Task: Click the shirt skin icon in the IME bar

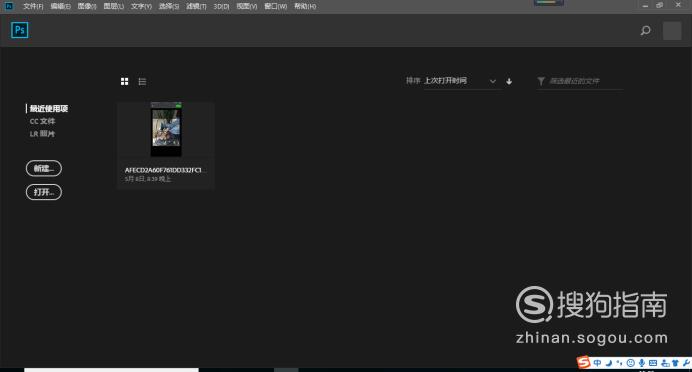Action: pos(675,363)
